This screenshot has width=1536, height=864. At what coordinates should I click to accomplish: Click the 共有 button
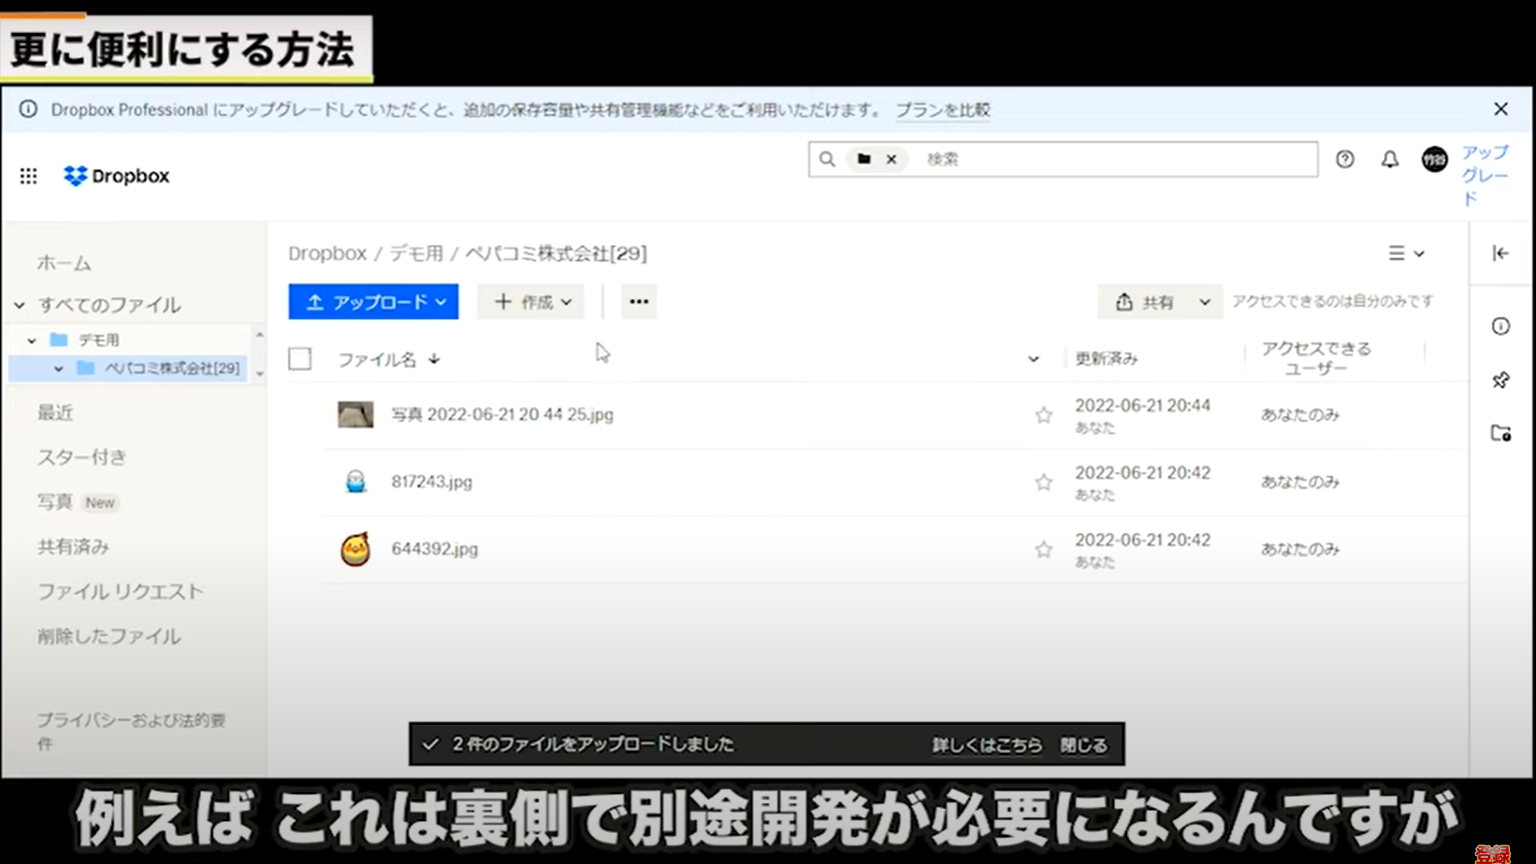1144,302
